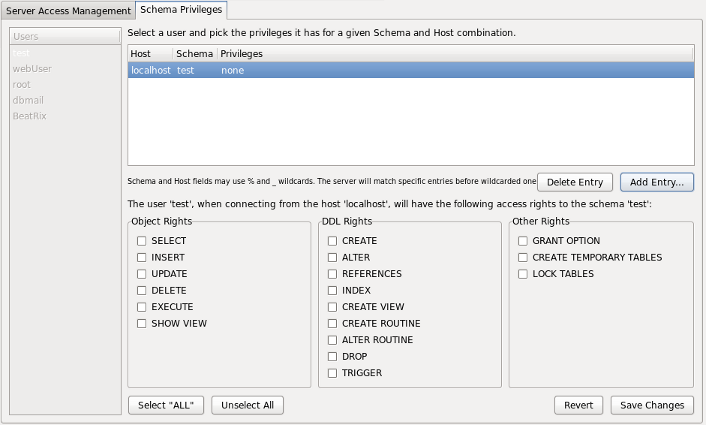This screenshot has width=706, height=425.
Task: Toggle the DROP checkbox
Action: tap(333, 356)
